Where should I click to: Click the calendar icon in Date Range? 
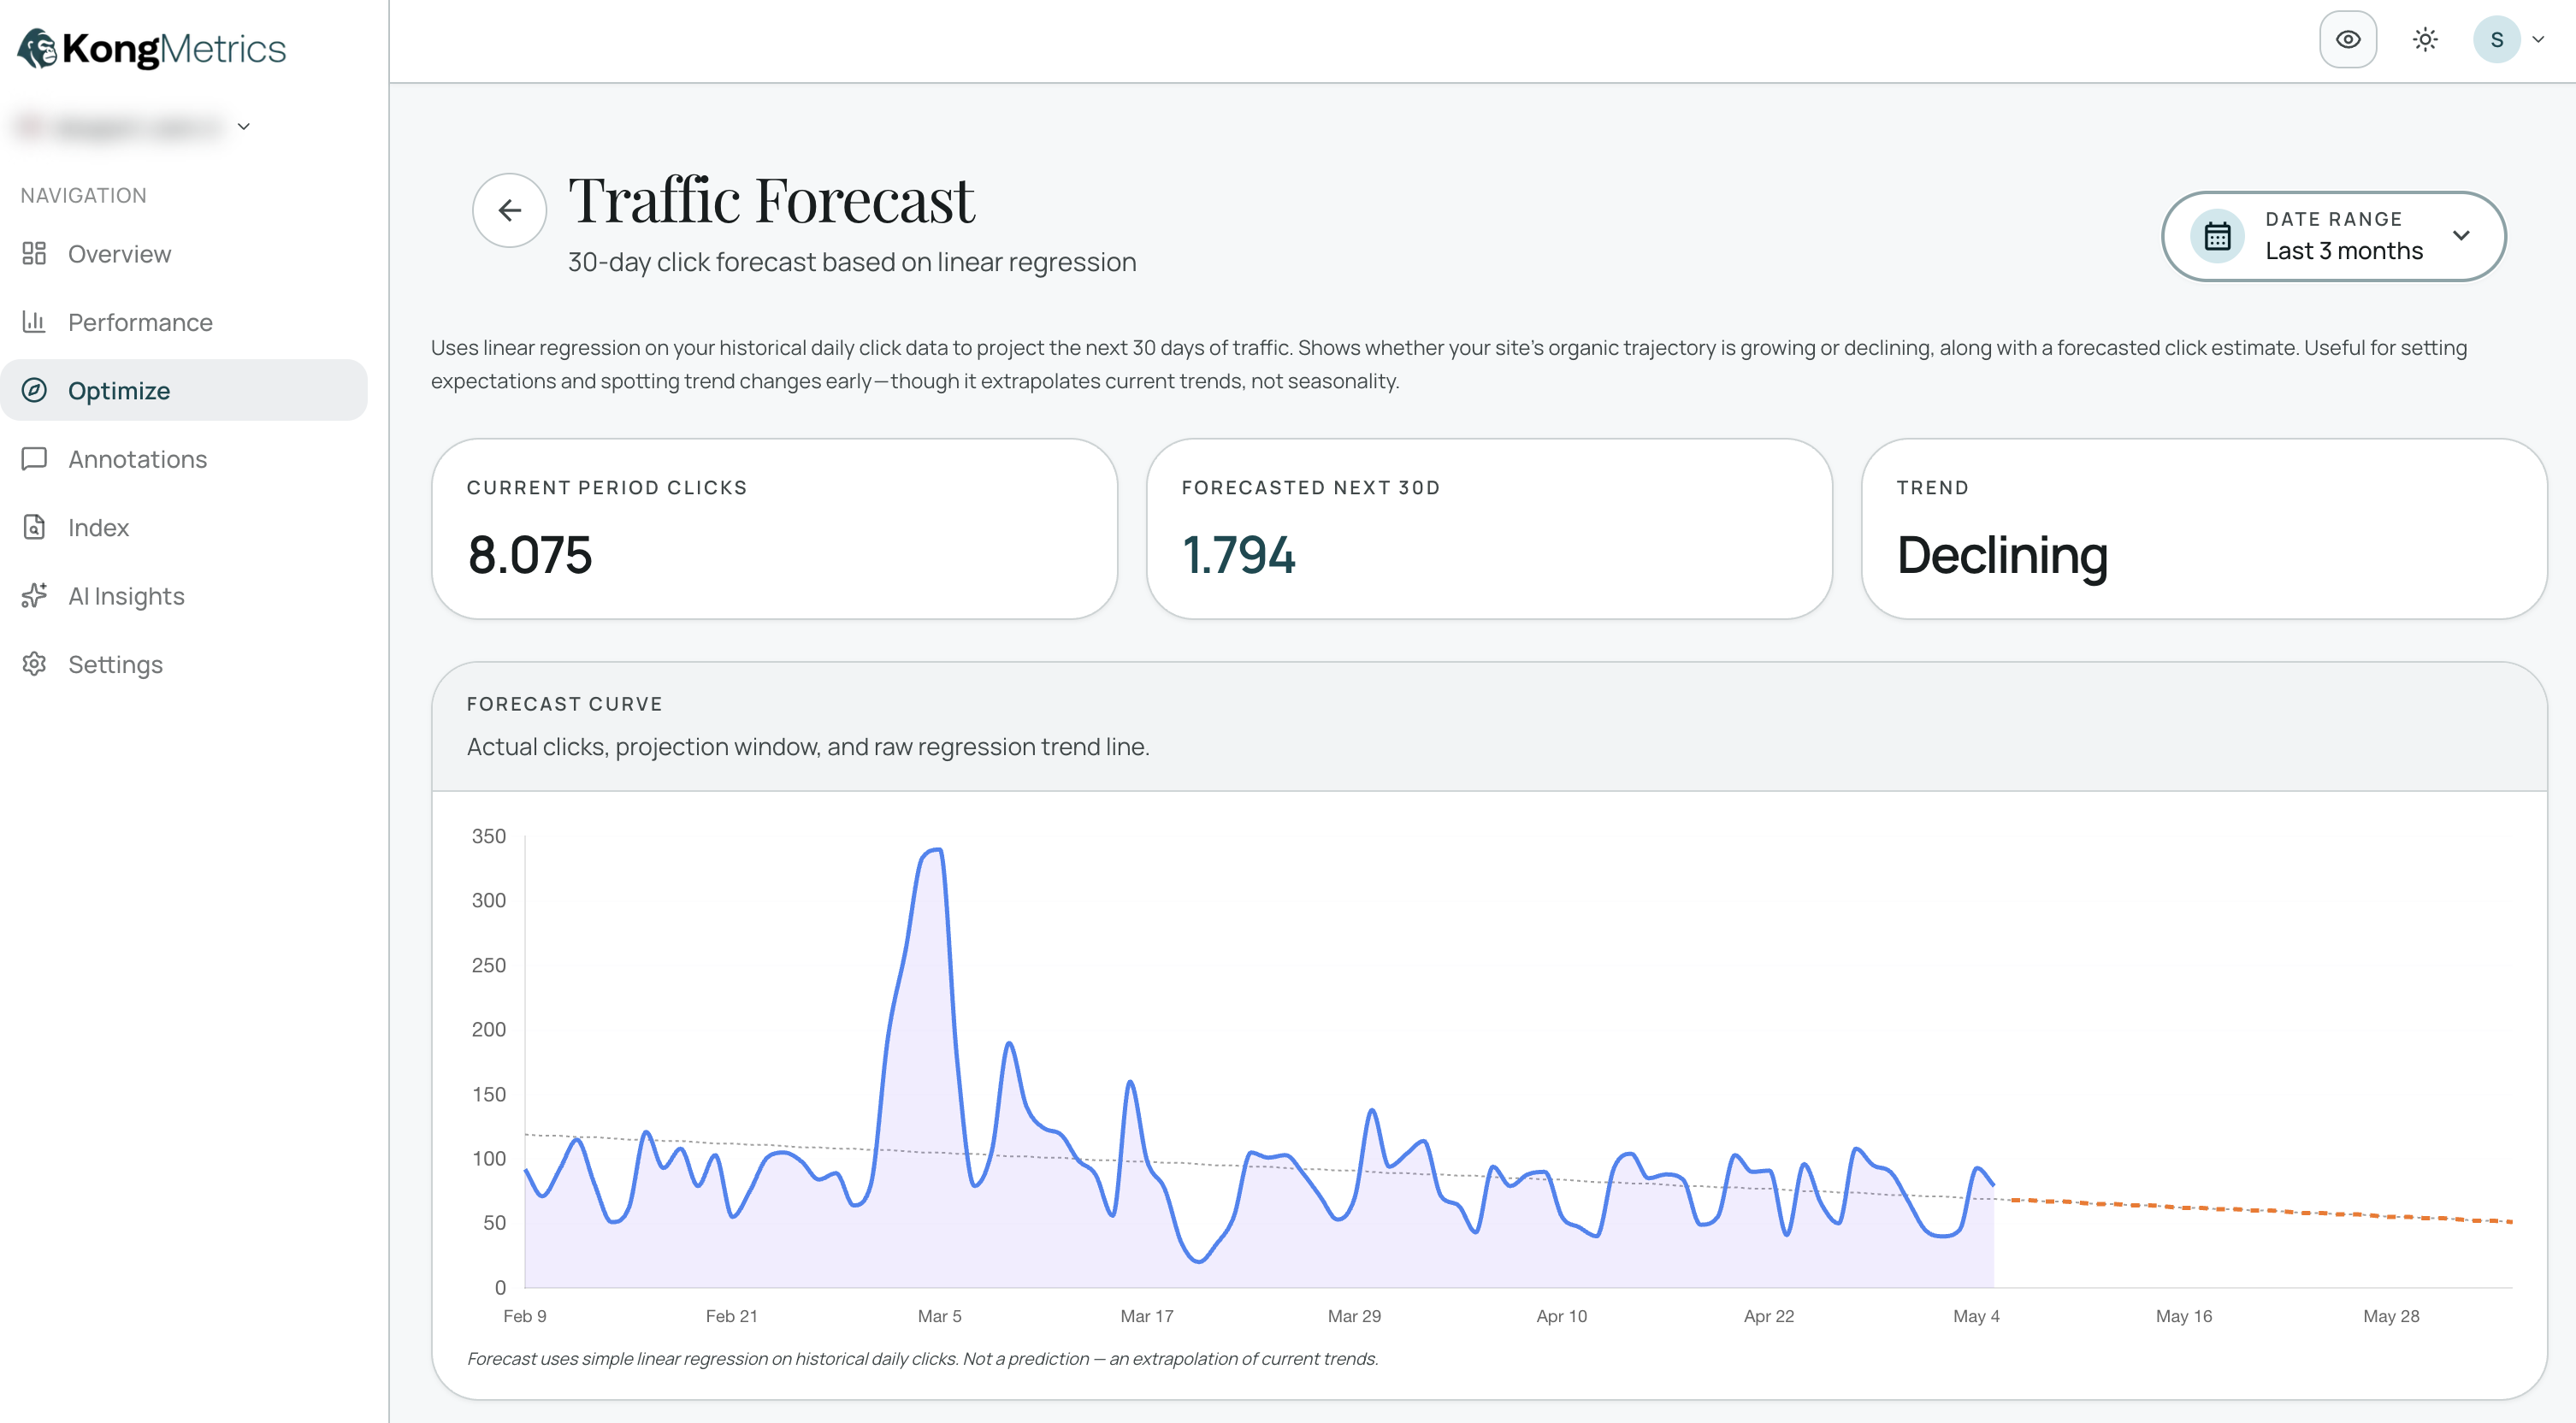coord(2217,236)
